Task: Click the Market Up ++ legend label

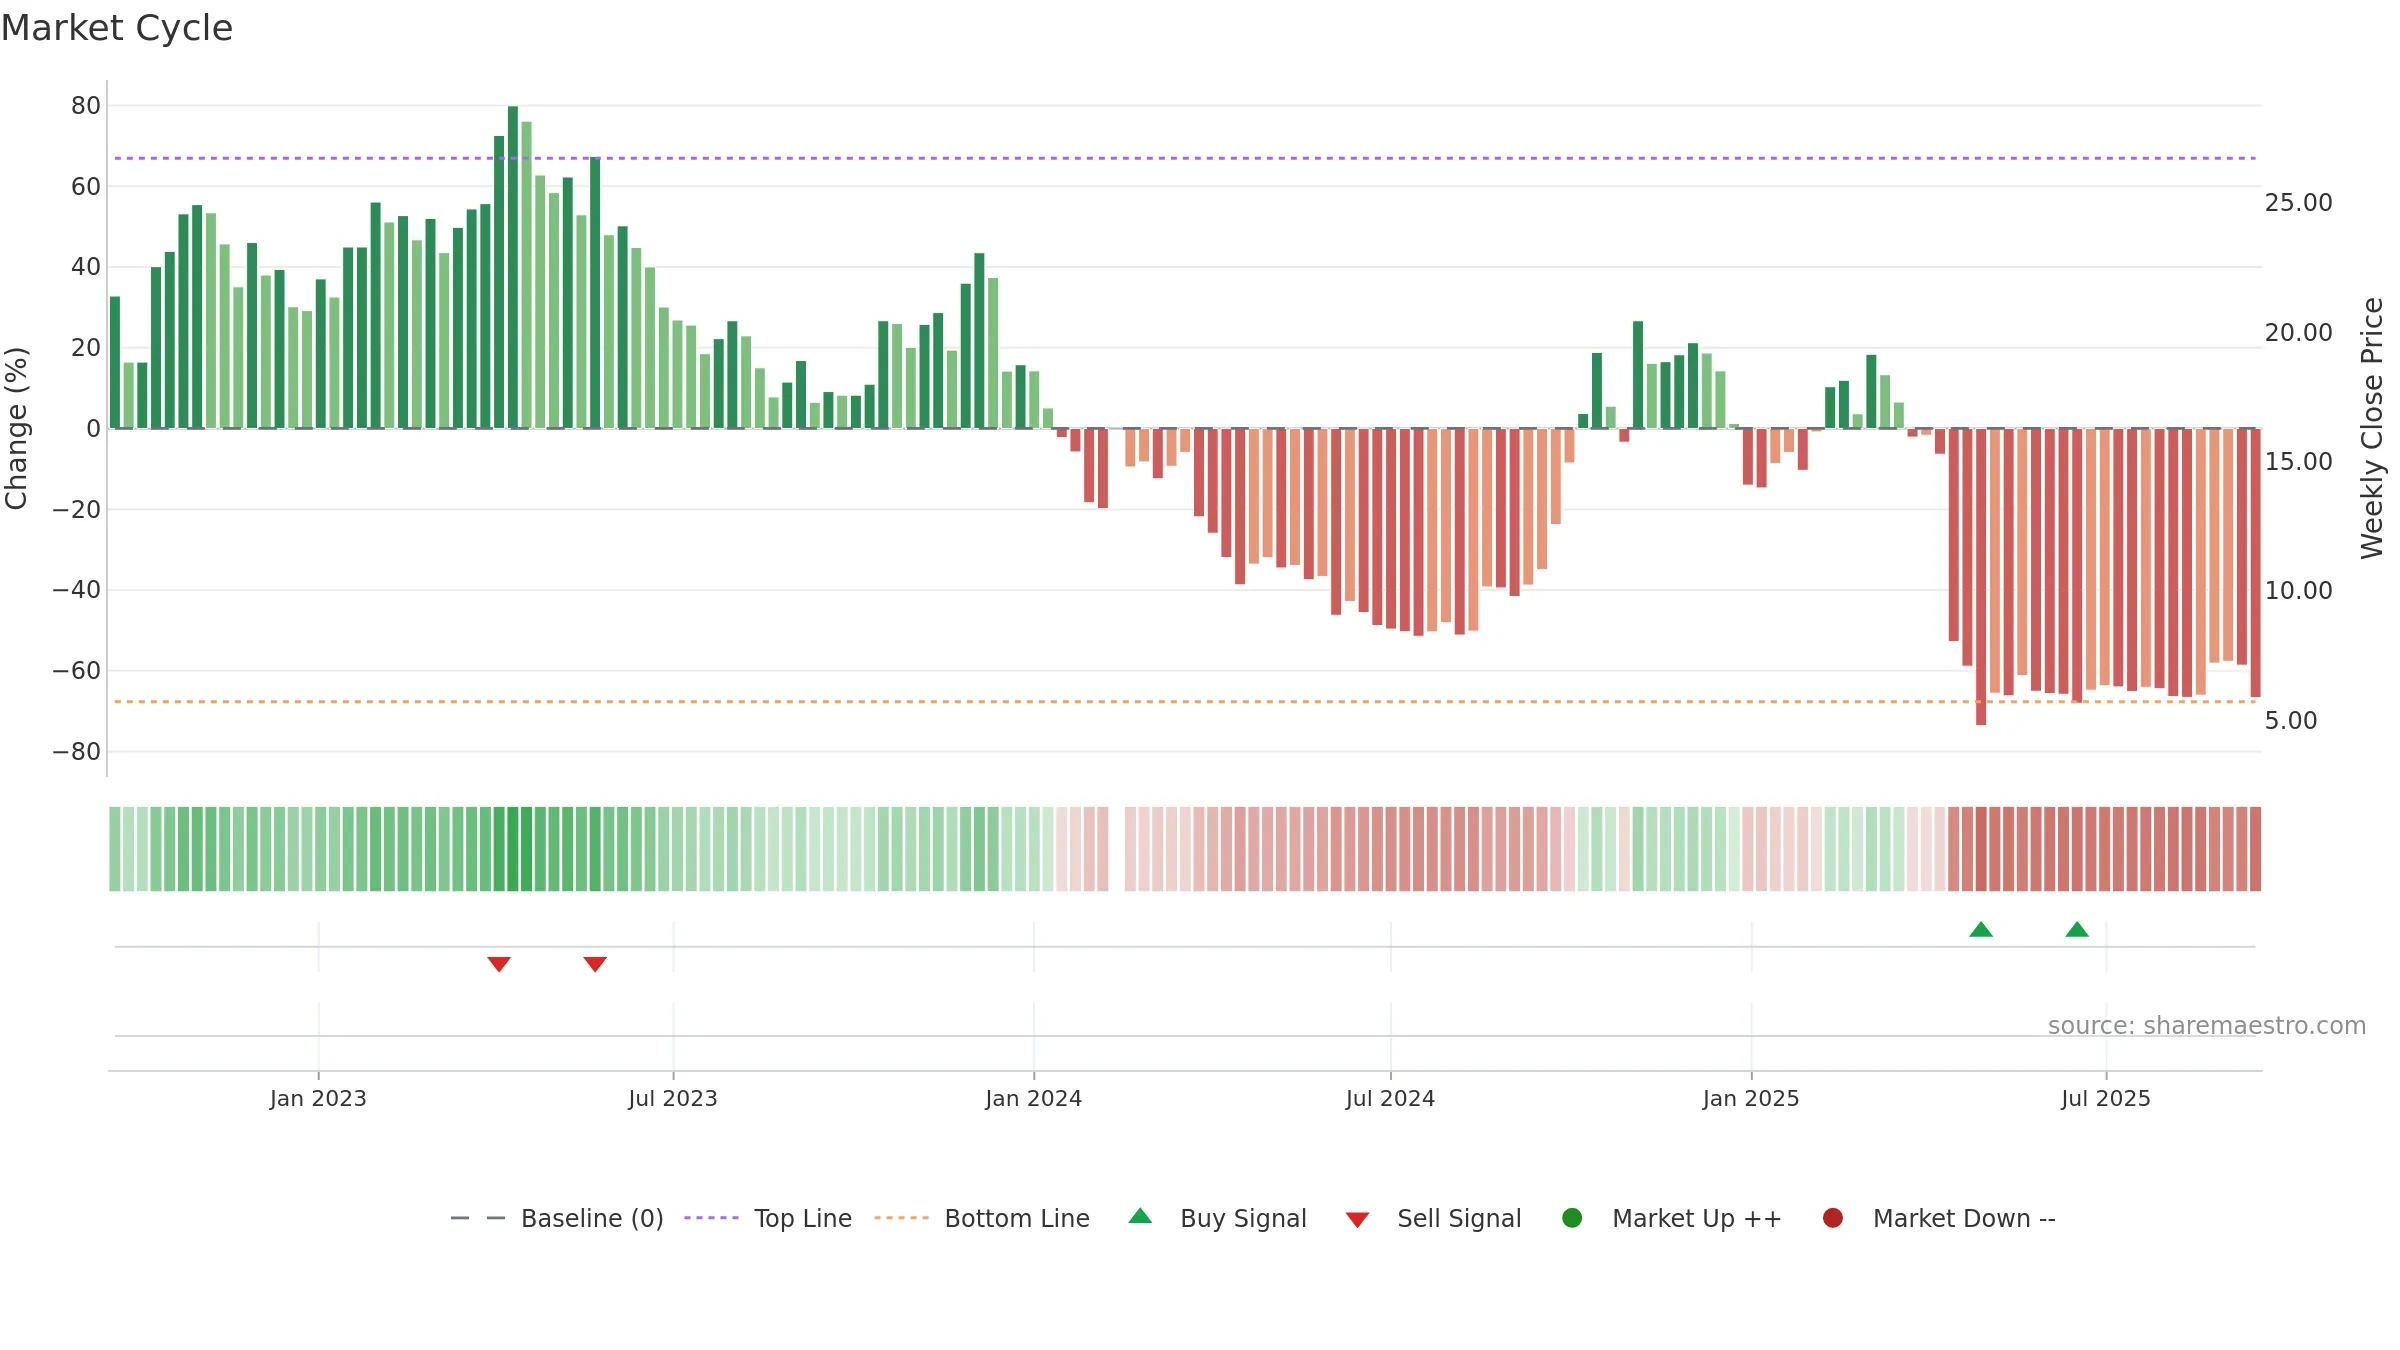Action: click(1697, 1218)
